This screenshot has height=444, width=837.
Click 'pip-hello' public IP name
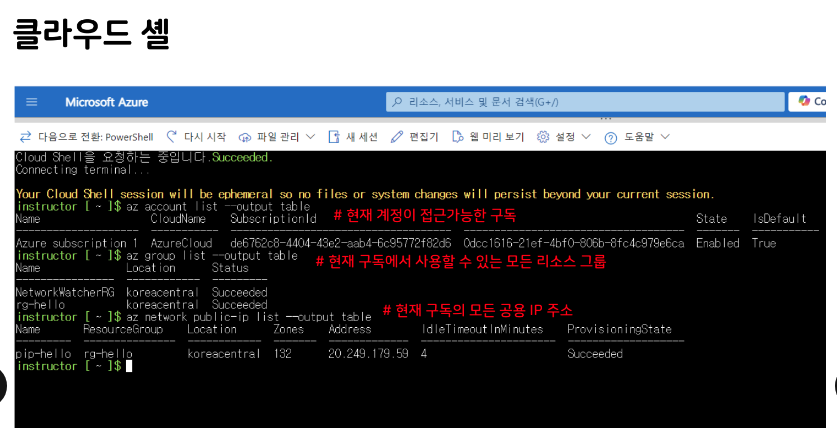pos(43,354)
